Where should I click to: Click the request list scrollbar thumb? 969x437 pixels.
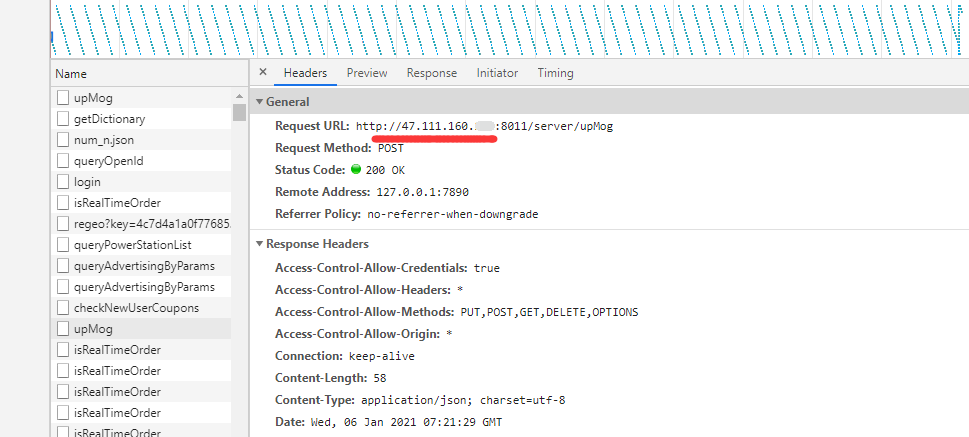click(239, 112)
